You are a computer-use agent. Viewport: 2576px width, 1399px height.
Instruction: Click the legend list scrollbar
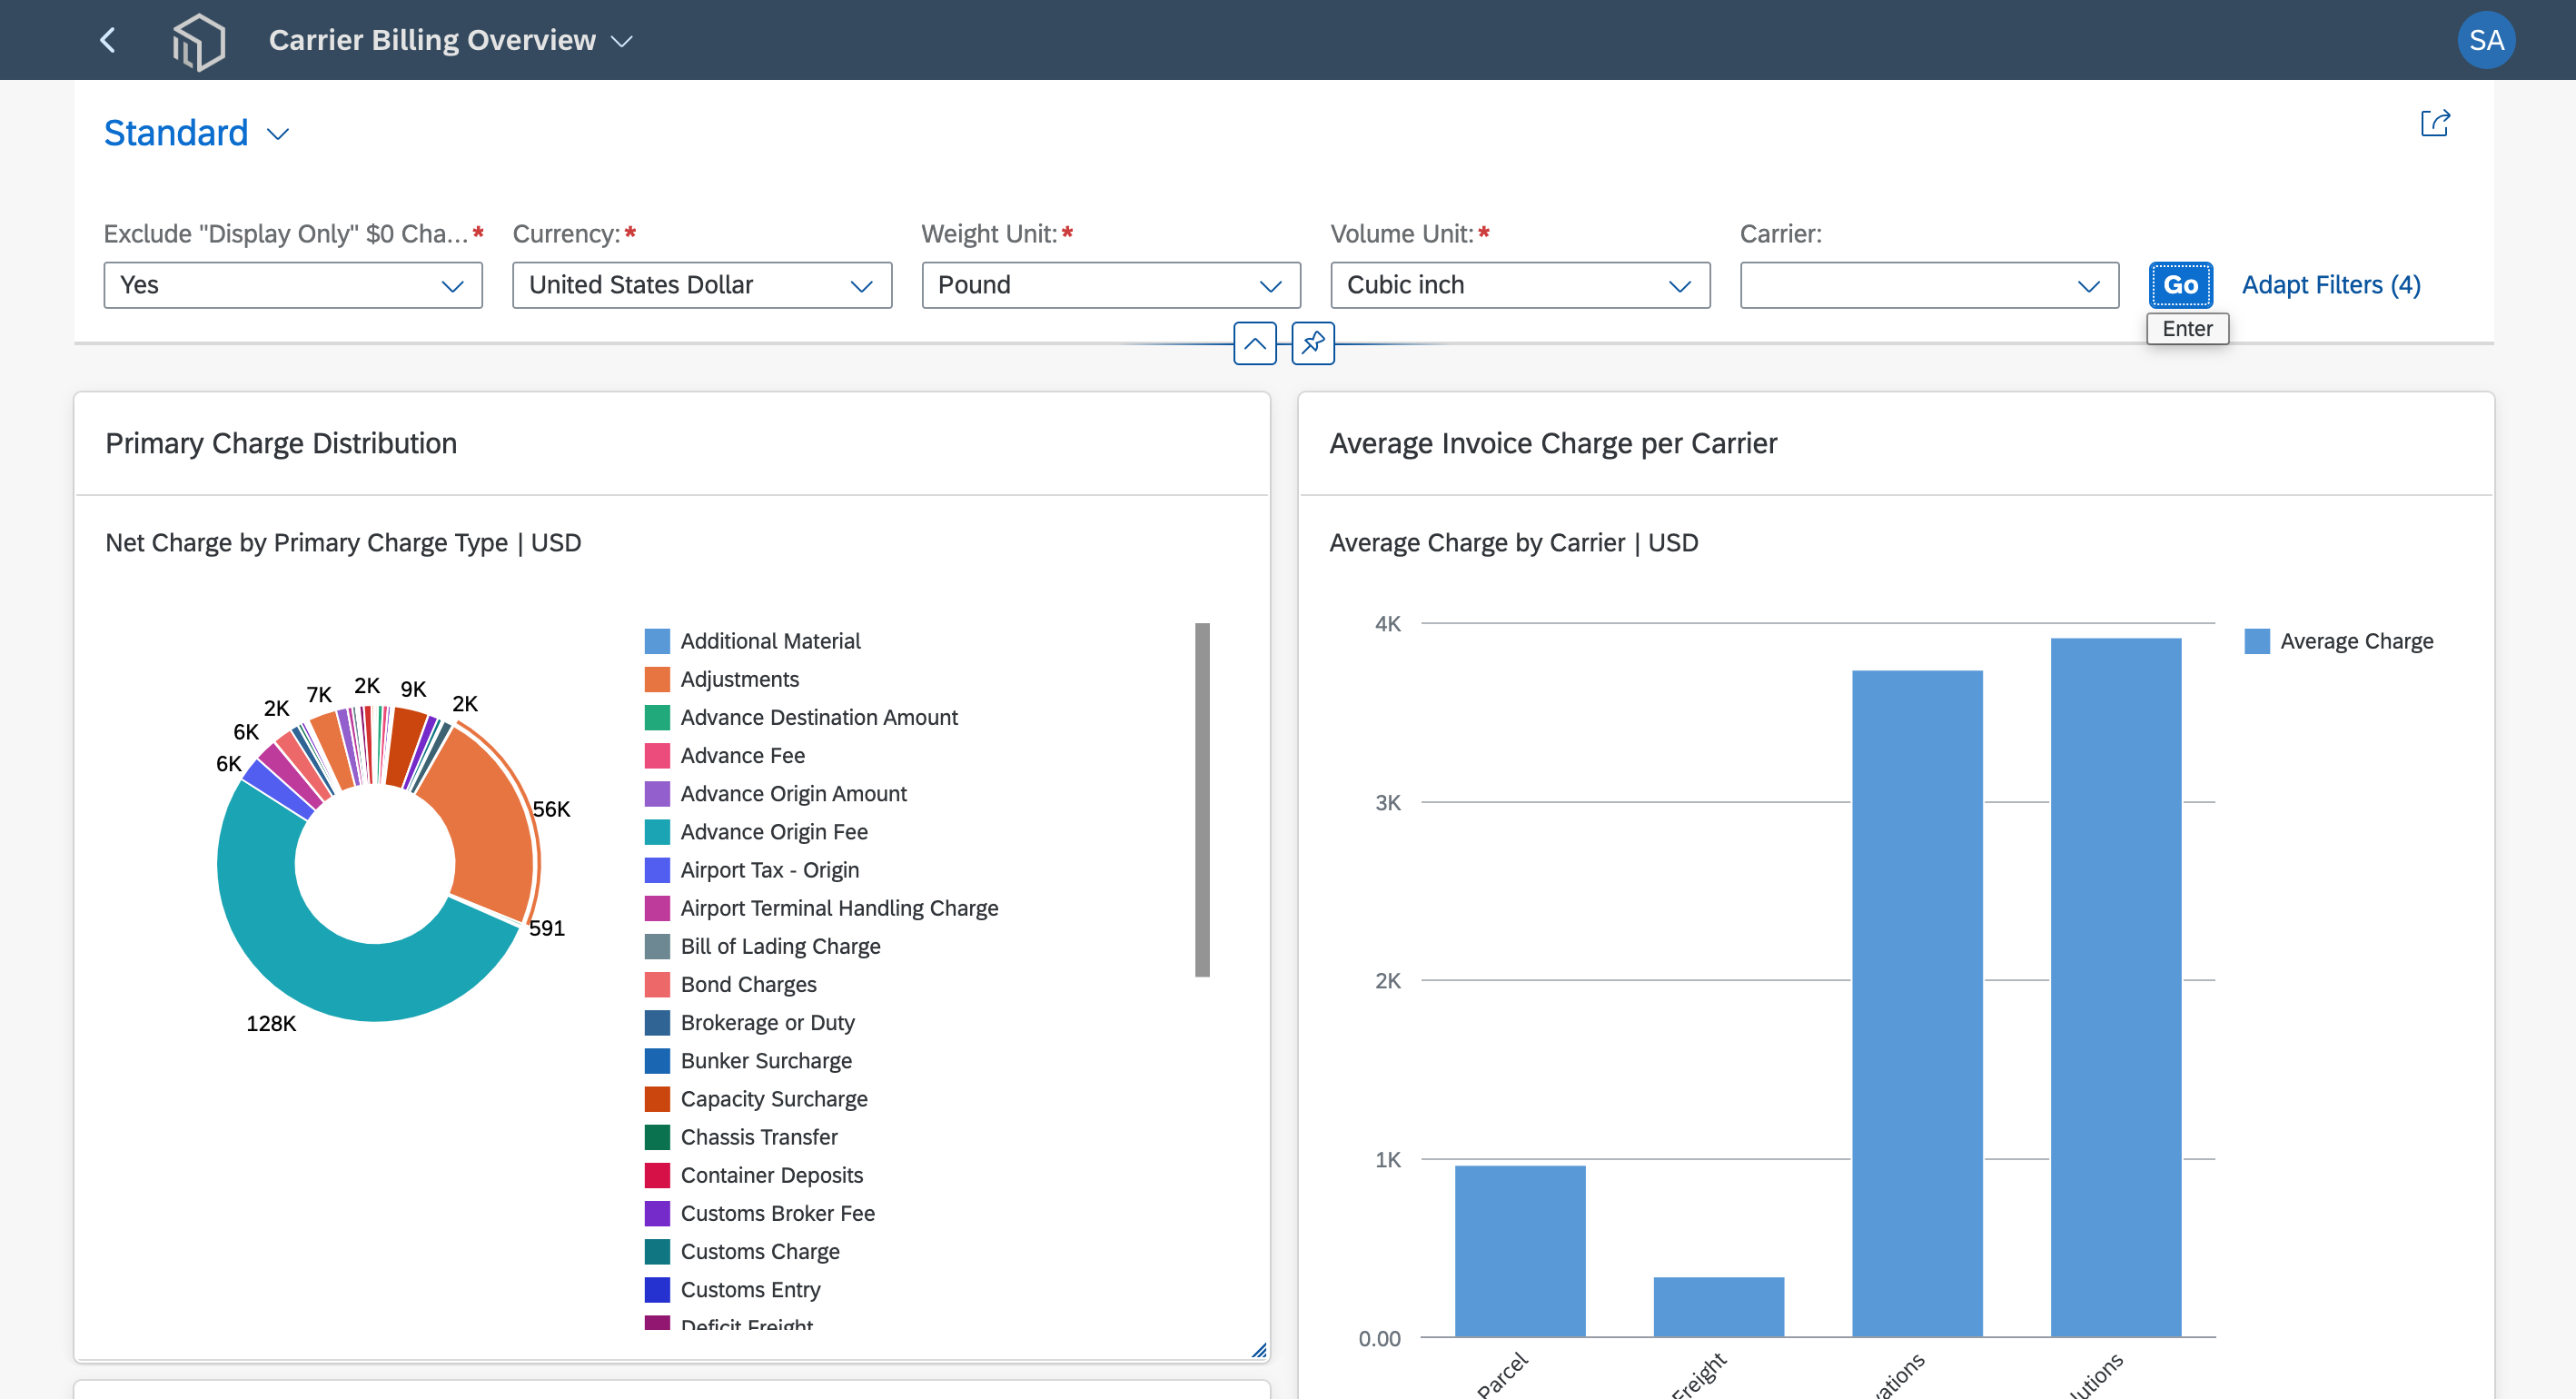(x=1202, y=800)
